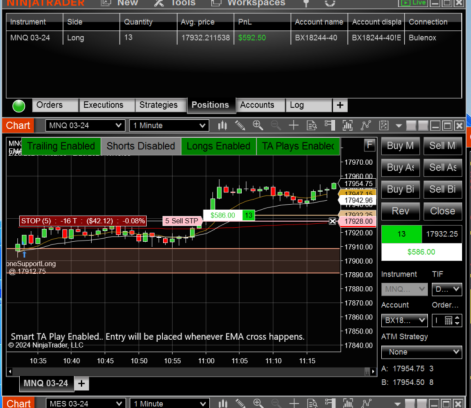Open the drawing tools pencil icon

click(x=240, y=126)
